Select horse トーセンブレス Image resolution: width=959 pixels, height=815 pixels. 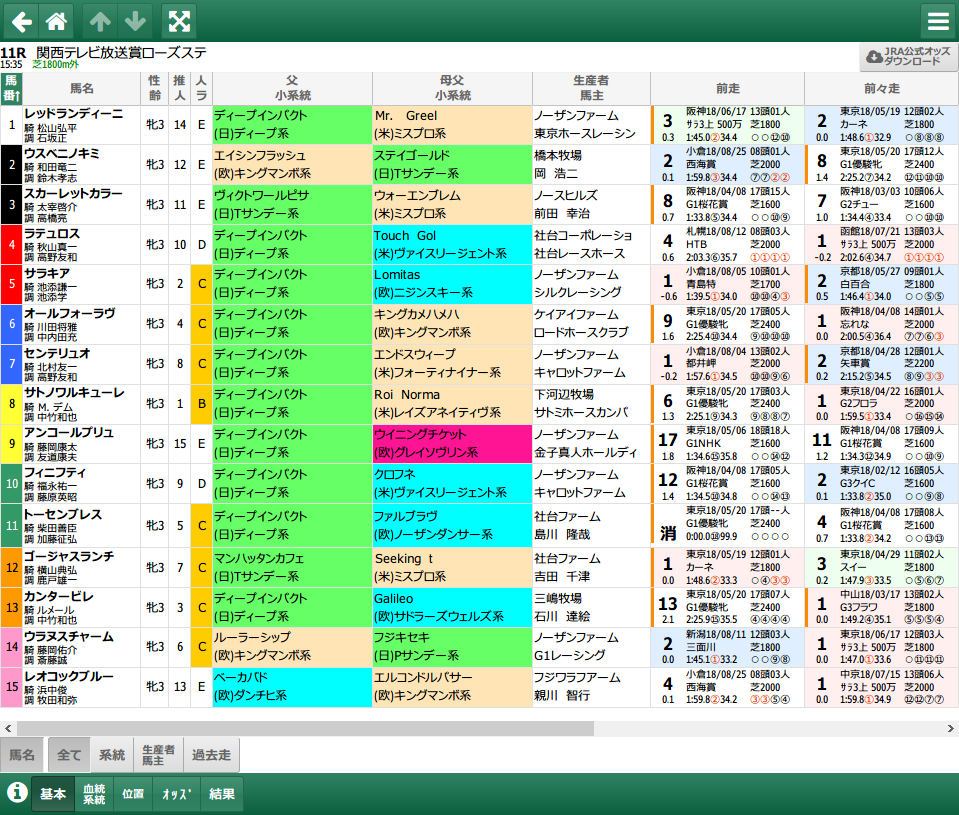pos(63,514)
